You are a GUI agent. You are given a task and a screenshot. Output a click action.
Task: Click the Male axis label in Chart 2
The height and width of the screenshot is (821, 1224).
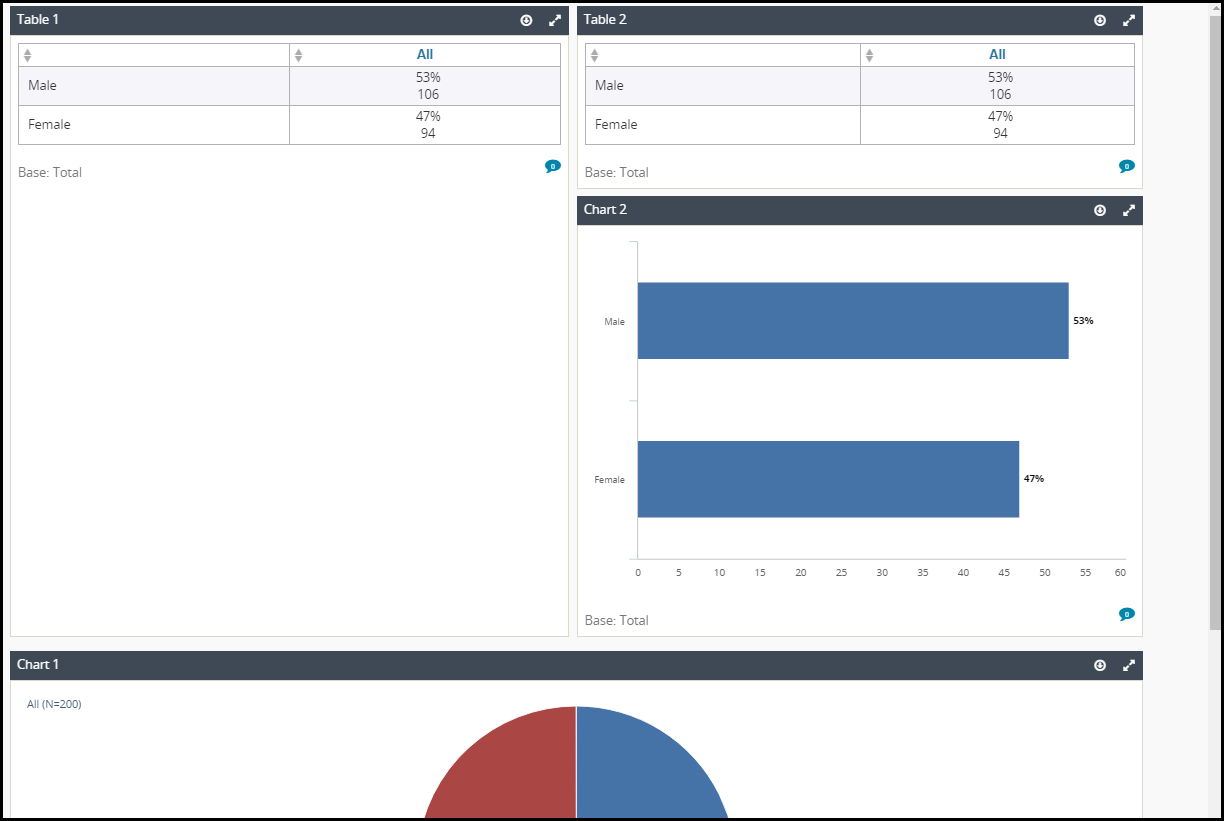click(x=614, y=322)
